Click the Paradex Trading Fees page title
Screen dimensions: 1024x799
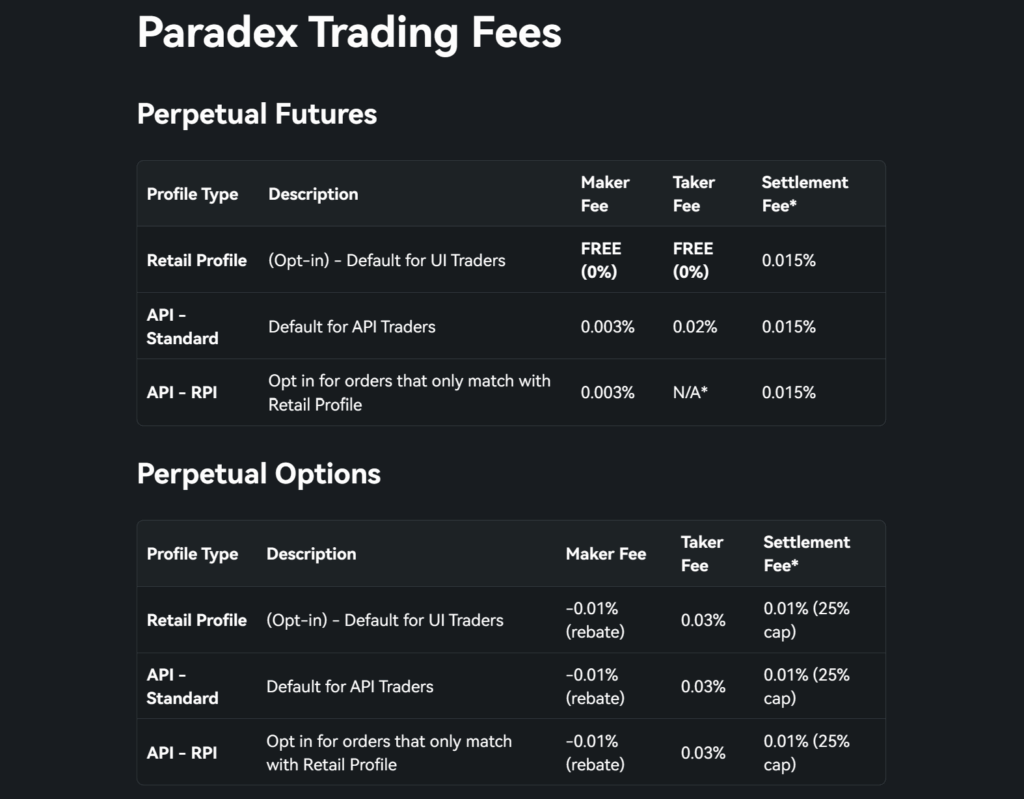[349, 33]
